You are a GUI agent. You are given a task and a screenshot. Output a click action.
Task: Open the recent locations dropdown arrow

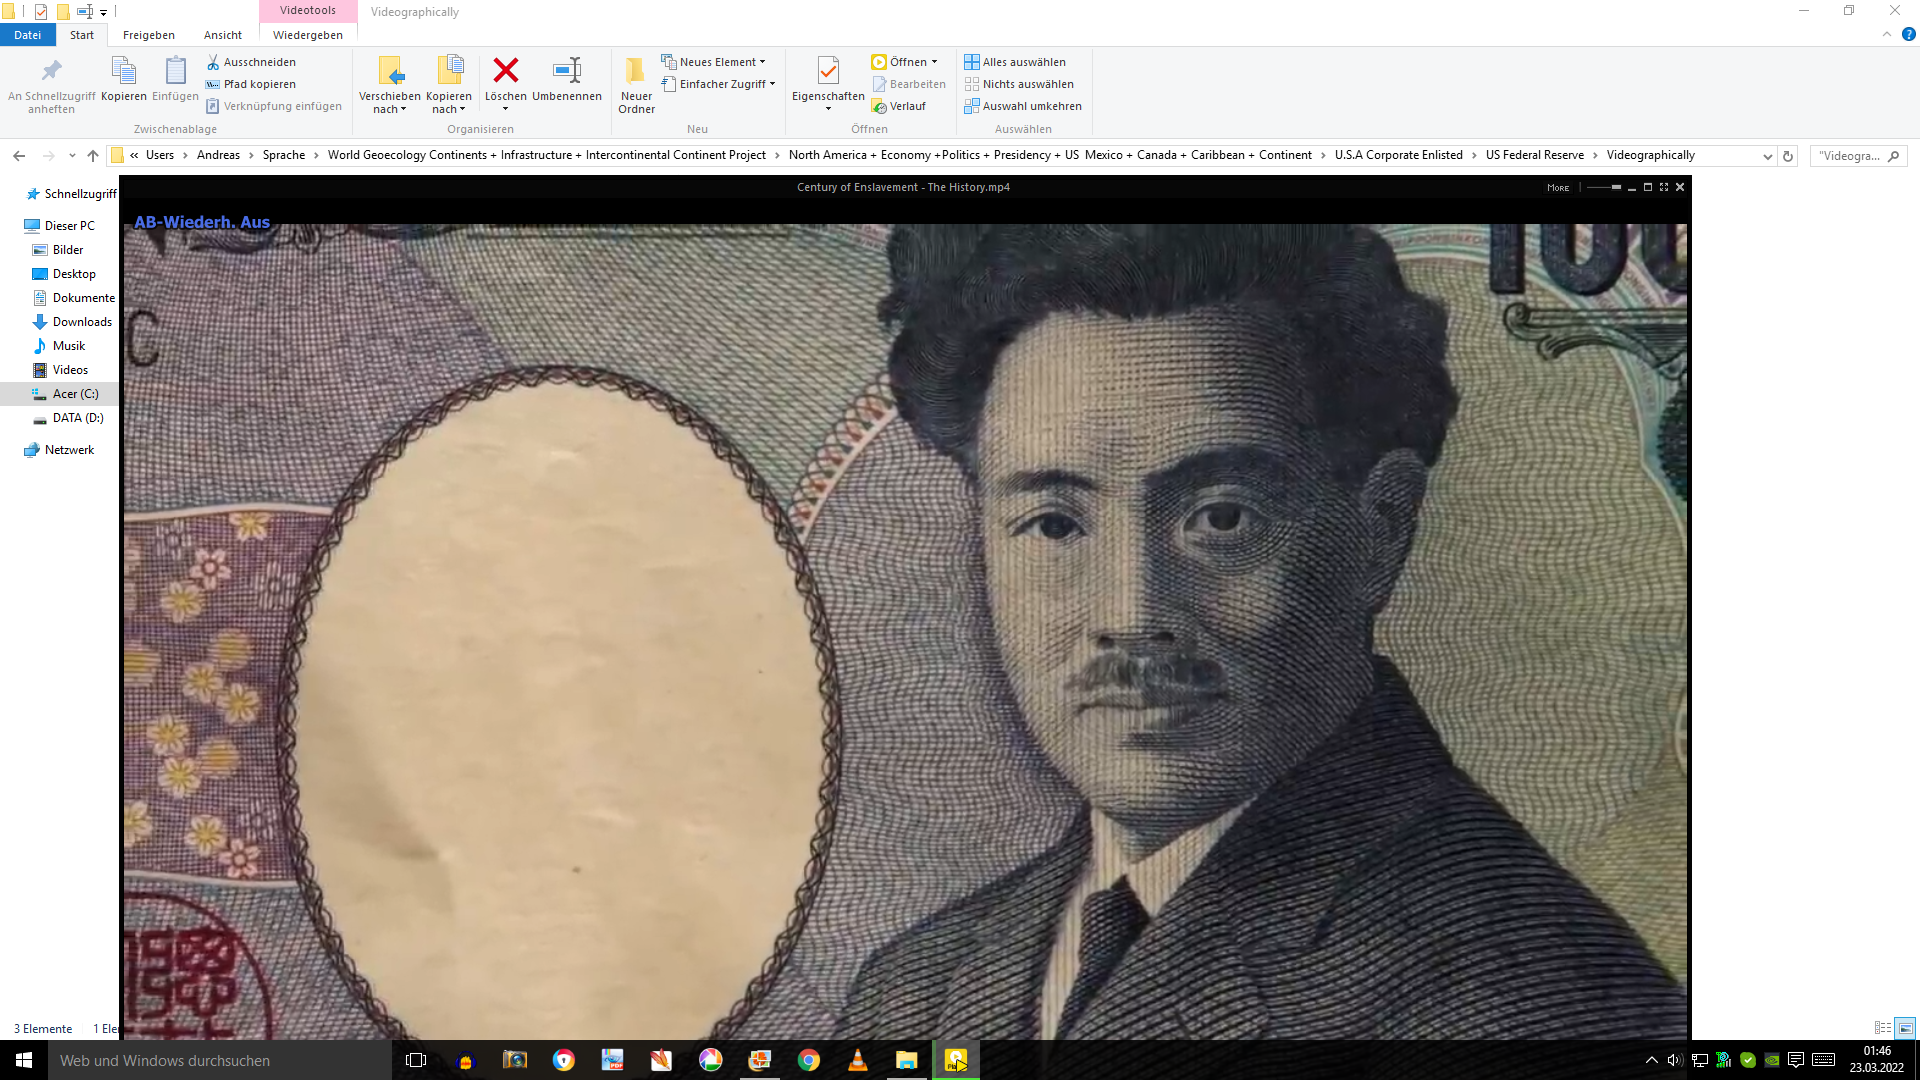pyautogui.click(x=72, y=156)
